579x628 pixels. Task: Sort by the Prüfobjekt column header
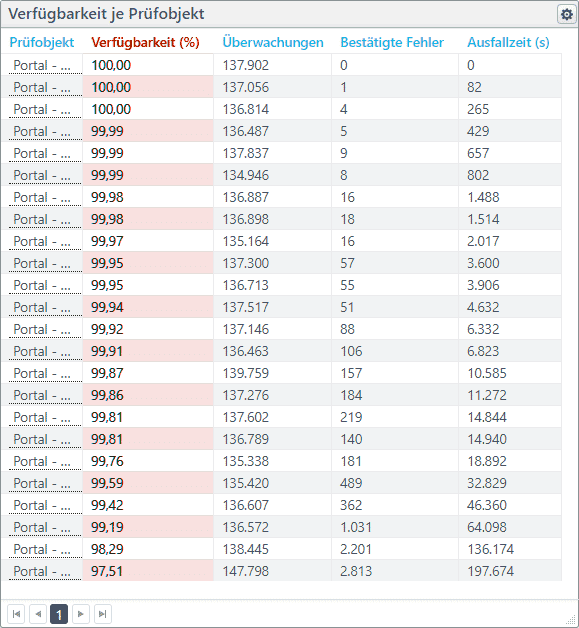tap(42, 42)
